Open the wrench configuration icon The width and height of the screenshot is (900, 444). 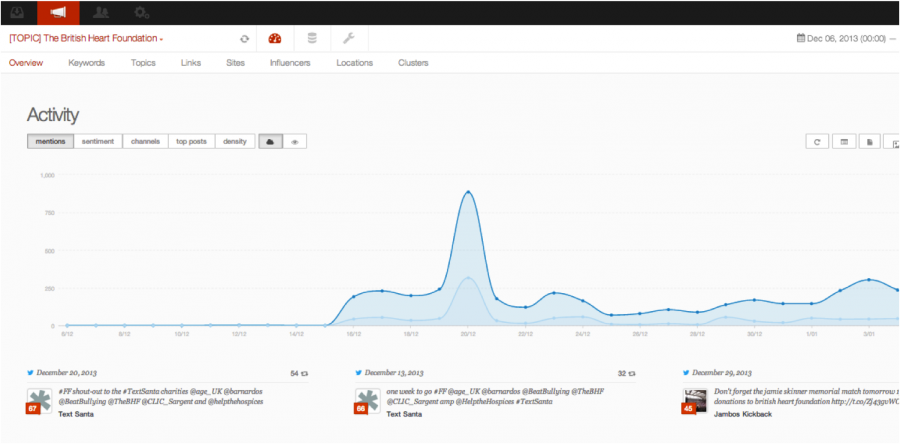(x=348, y=39)
